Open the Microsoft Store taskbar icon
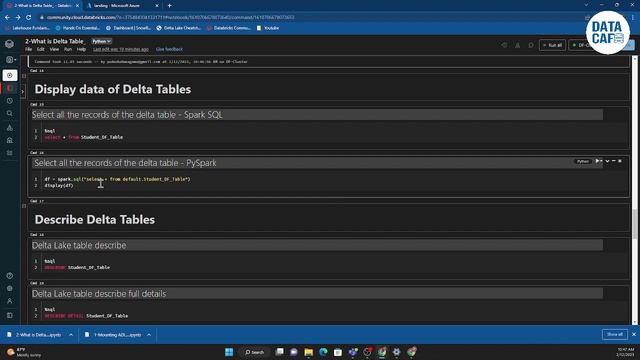This screenshot has height=360, width=640. (338, 352)
